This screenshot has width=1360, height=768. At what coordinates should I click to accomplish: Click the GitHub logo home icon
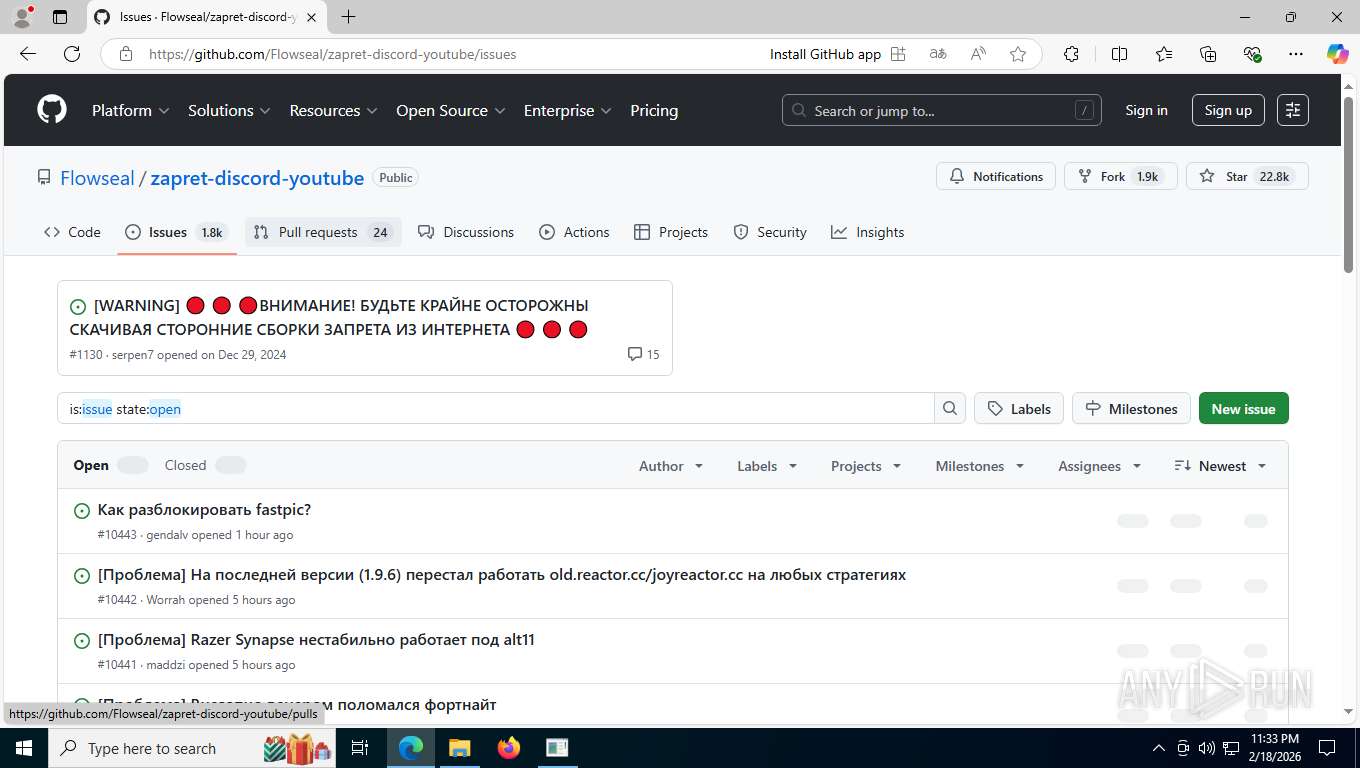(52, 110)
